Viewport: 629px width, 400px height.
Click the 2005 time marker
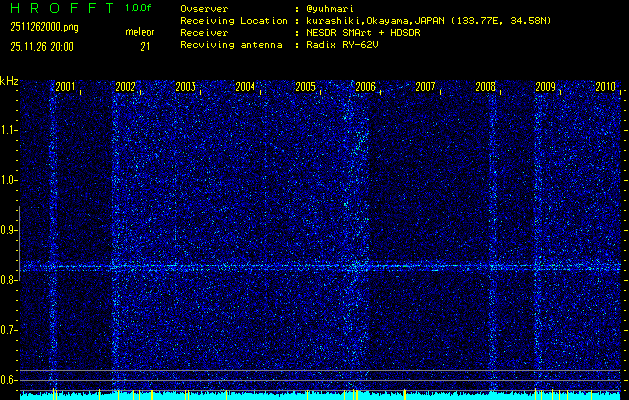(305, 86)
